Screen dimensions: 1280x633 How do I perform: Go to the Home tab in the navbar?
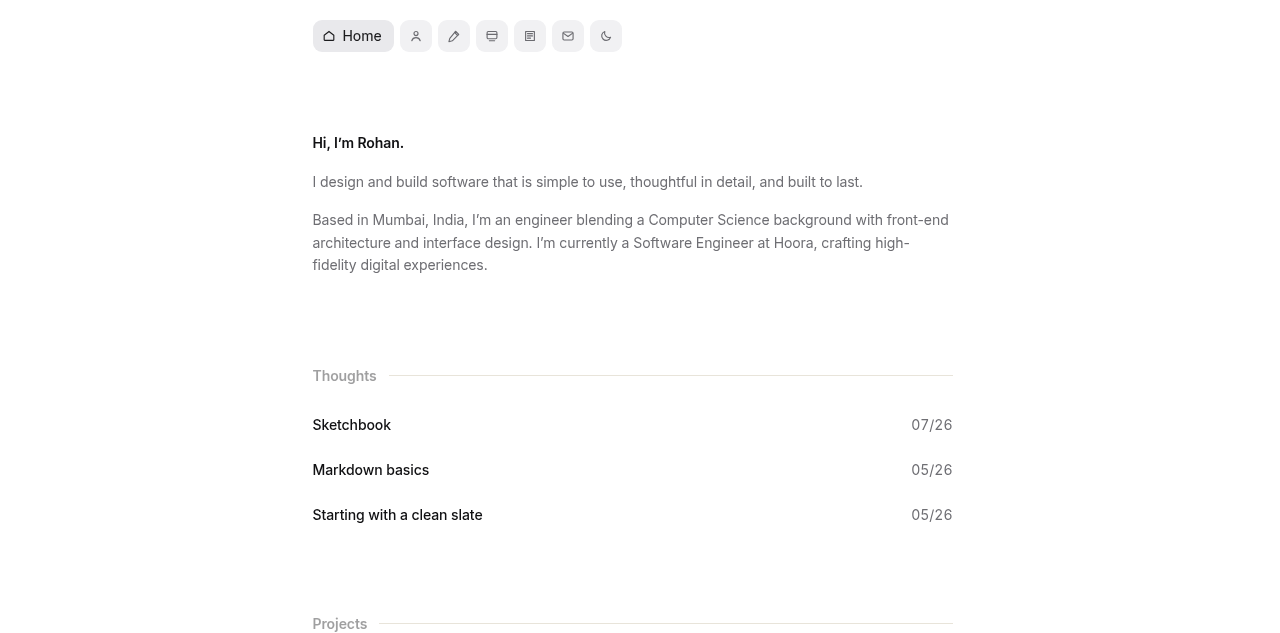pos(353,36)
